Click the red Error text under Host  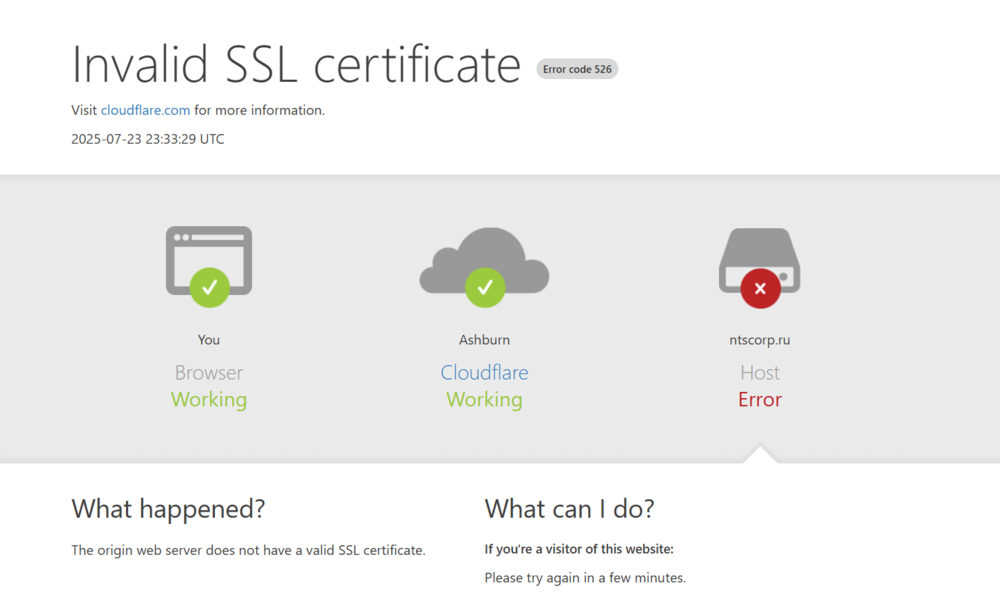[x=759, y=399]
